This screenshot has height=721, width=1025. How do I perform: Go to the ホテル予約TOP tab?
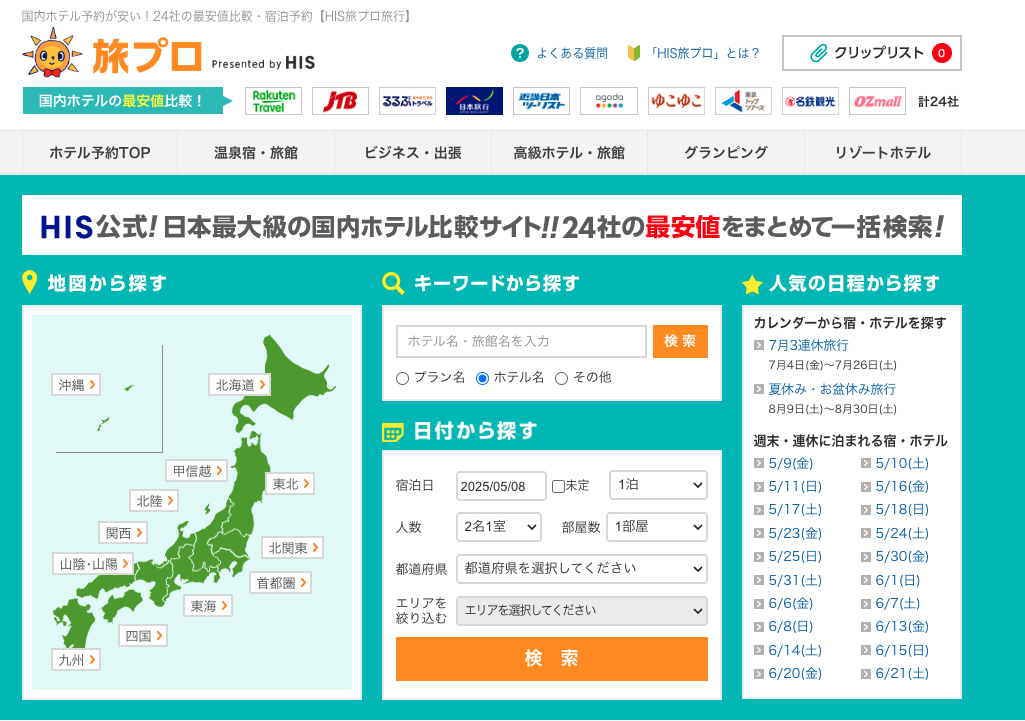click(x=100, y=152)
